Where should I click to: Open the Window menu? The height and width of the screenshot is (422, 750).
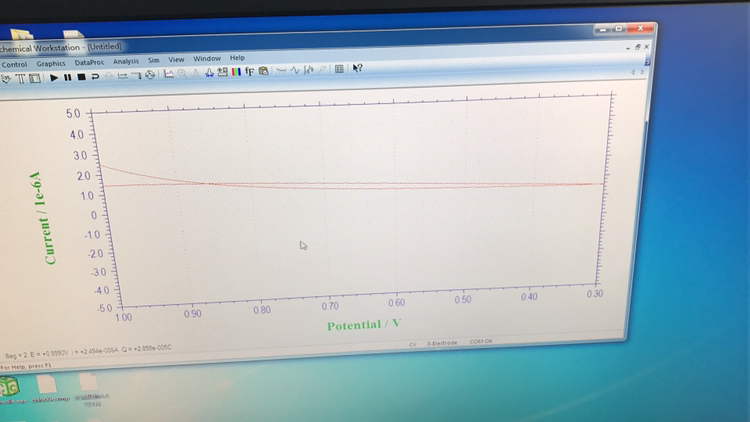tap(207, 58)
